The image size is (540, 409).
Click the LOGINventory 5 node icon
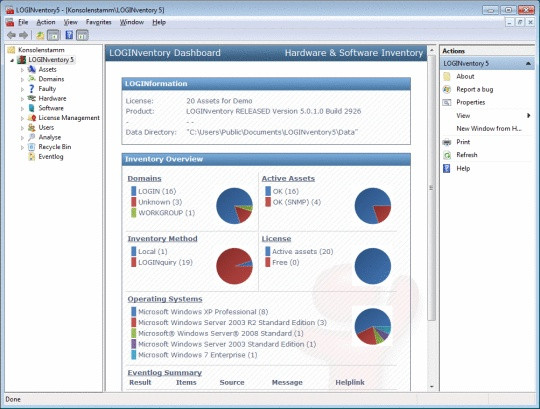tap(21, 60)
